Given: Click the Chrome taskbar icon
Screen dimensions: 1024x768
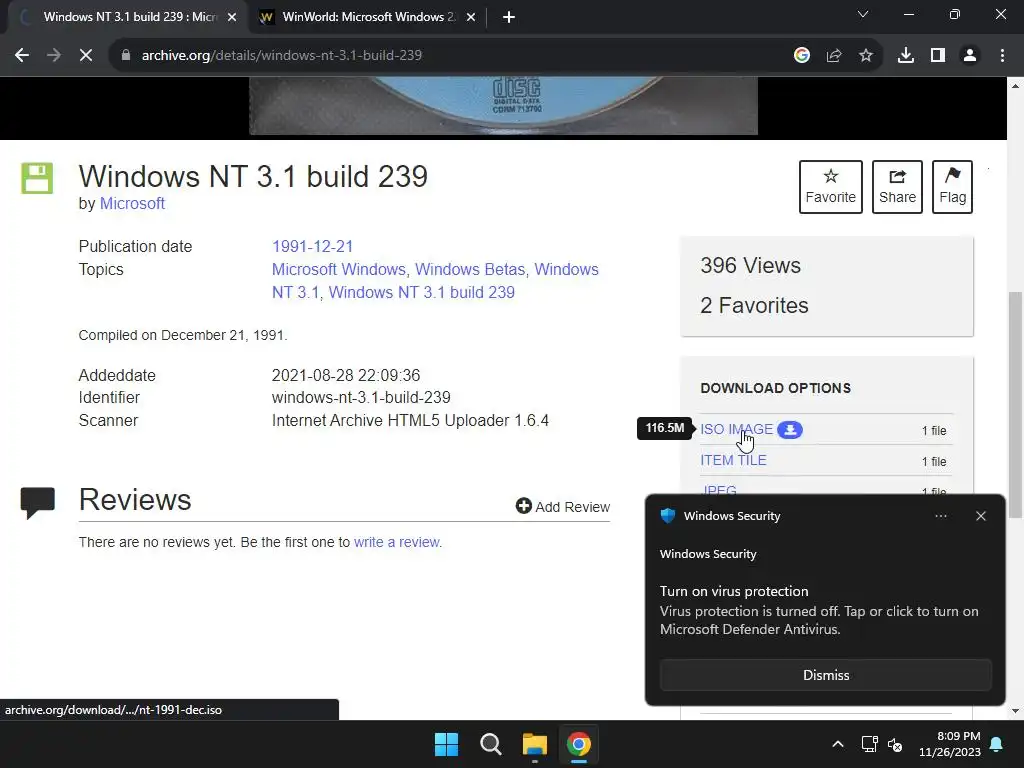Looking at the screenshot, I should 579,744.
